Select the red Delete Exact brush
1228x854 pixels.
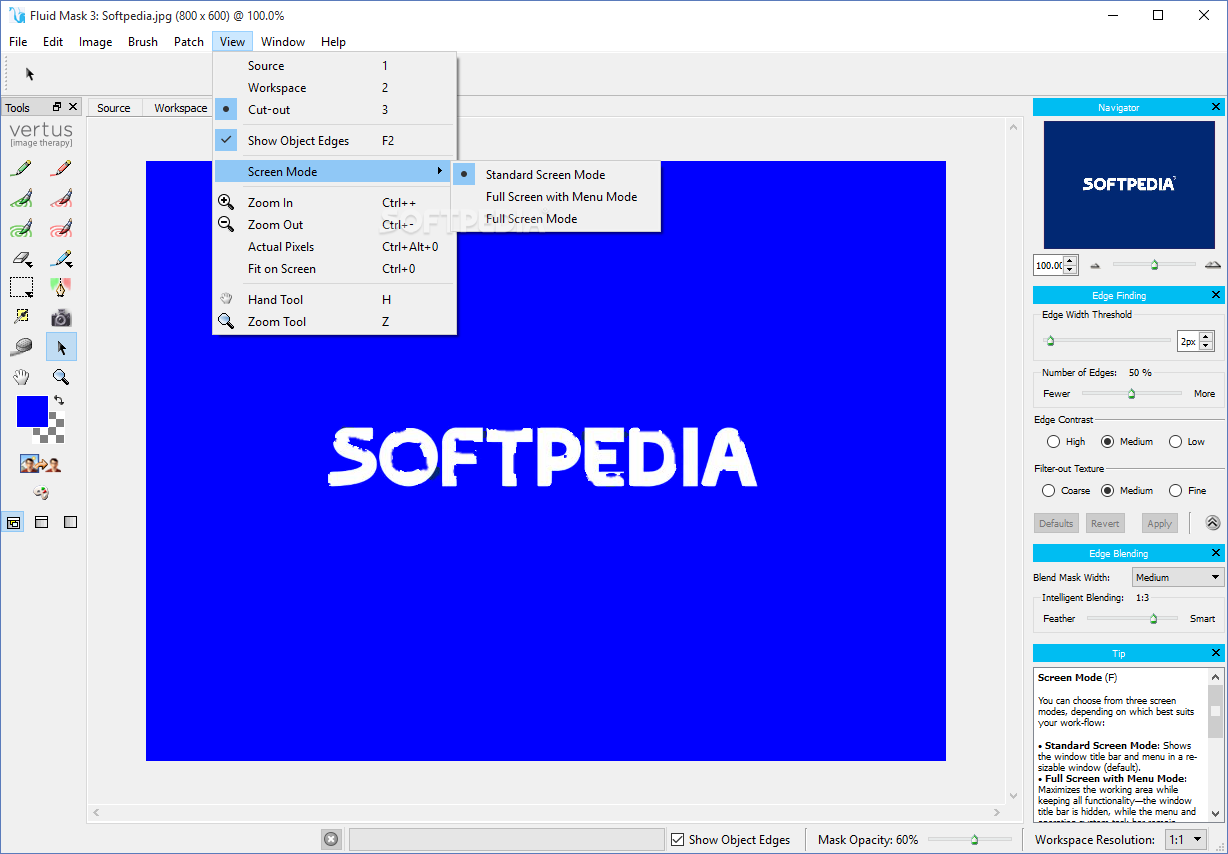coord(61,169)
